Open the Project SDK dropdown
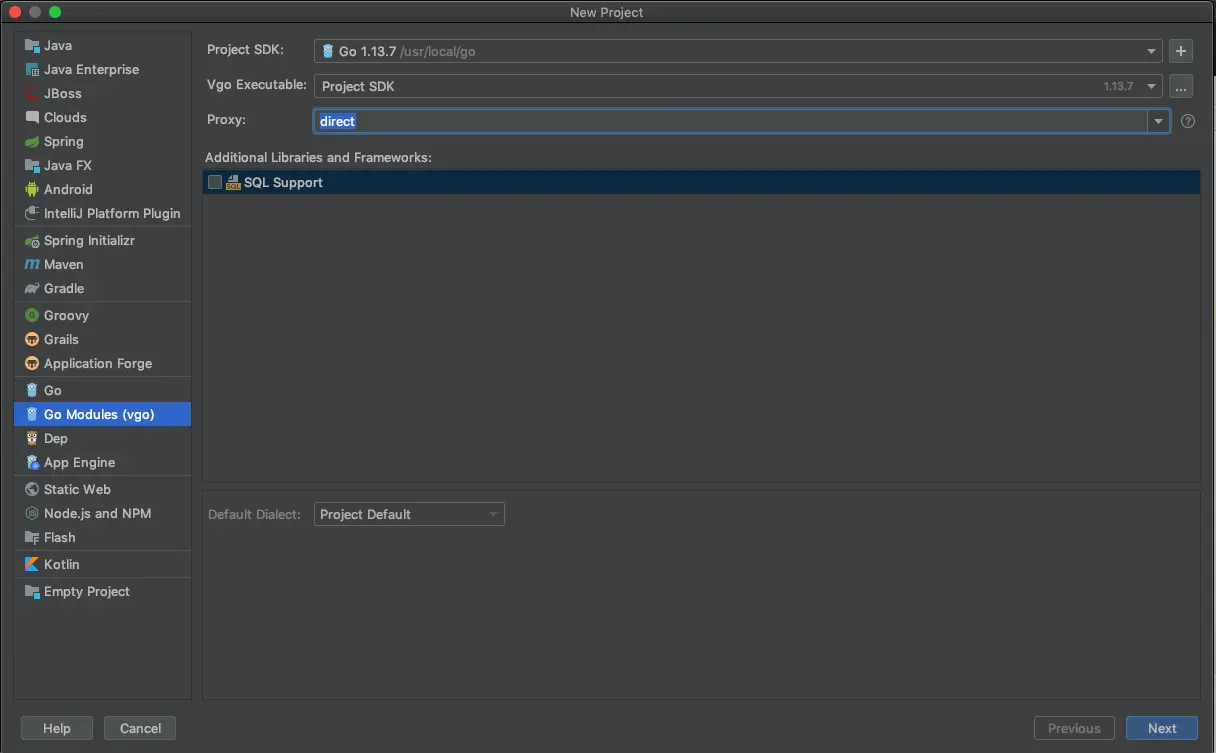The height and width of the screenshot is (753, 1216). (x=738, y=51)
